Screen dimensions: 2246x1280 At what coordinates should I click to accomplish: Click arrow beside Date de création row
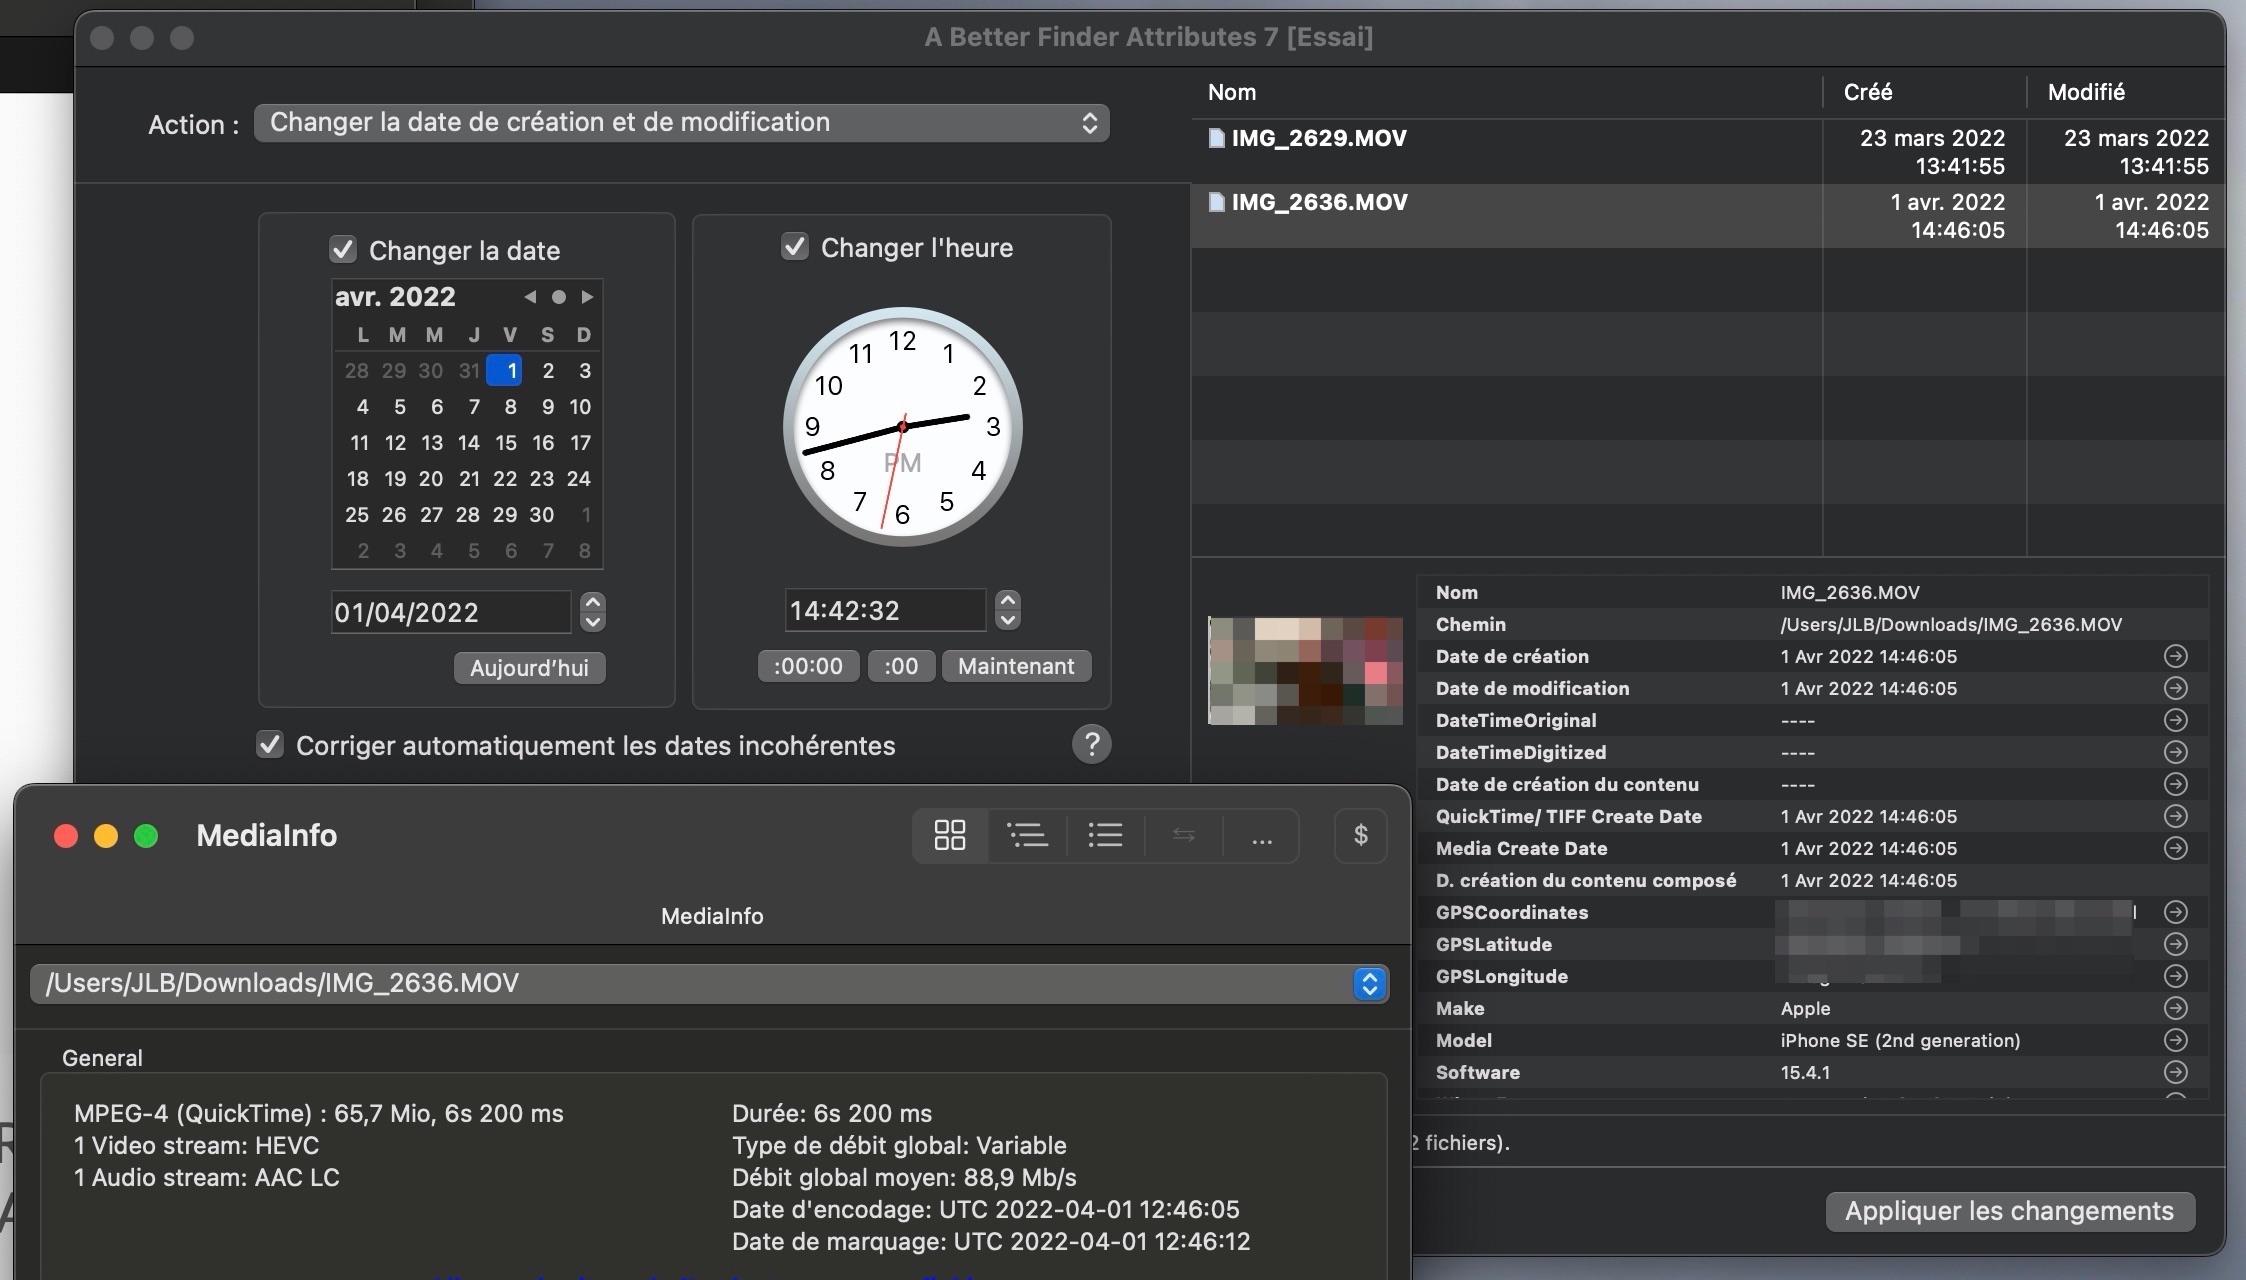2175,656
